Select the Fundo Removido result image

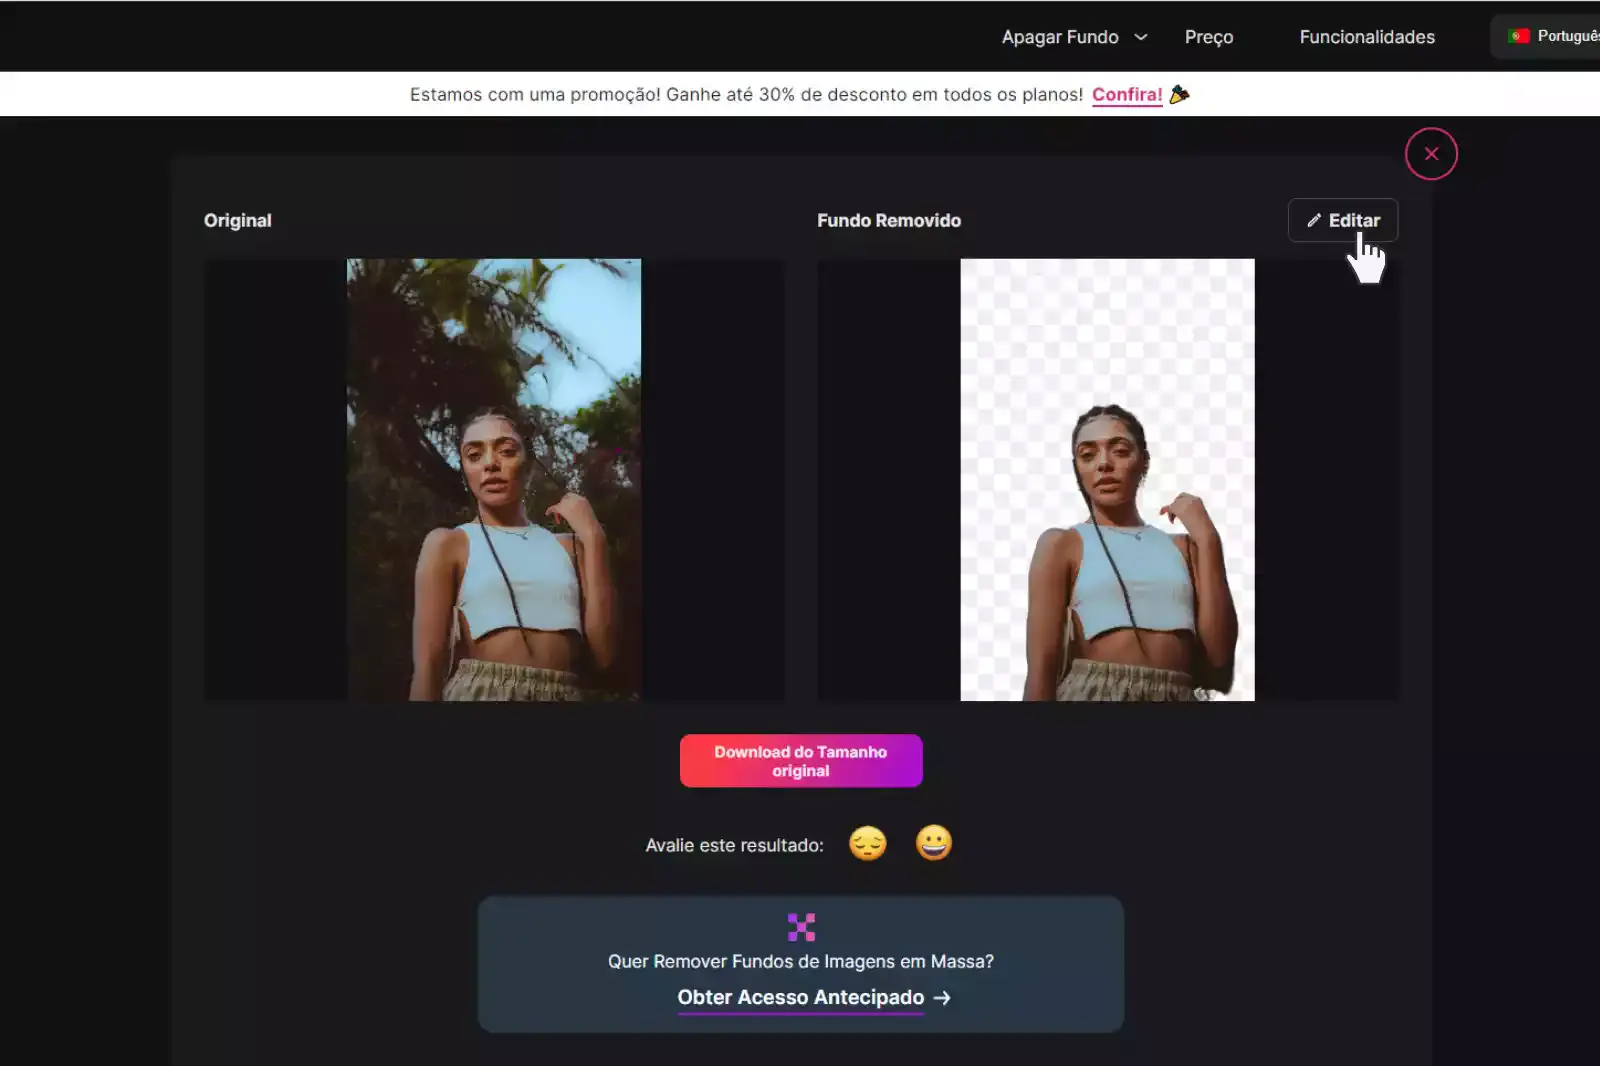(1107, 480)
